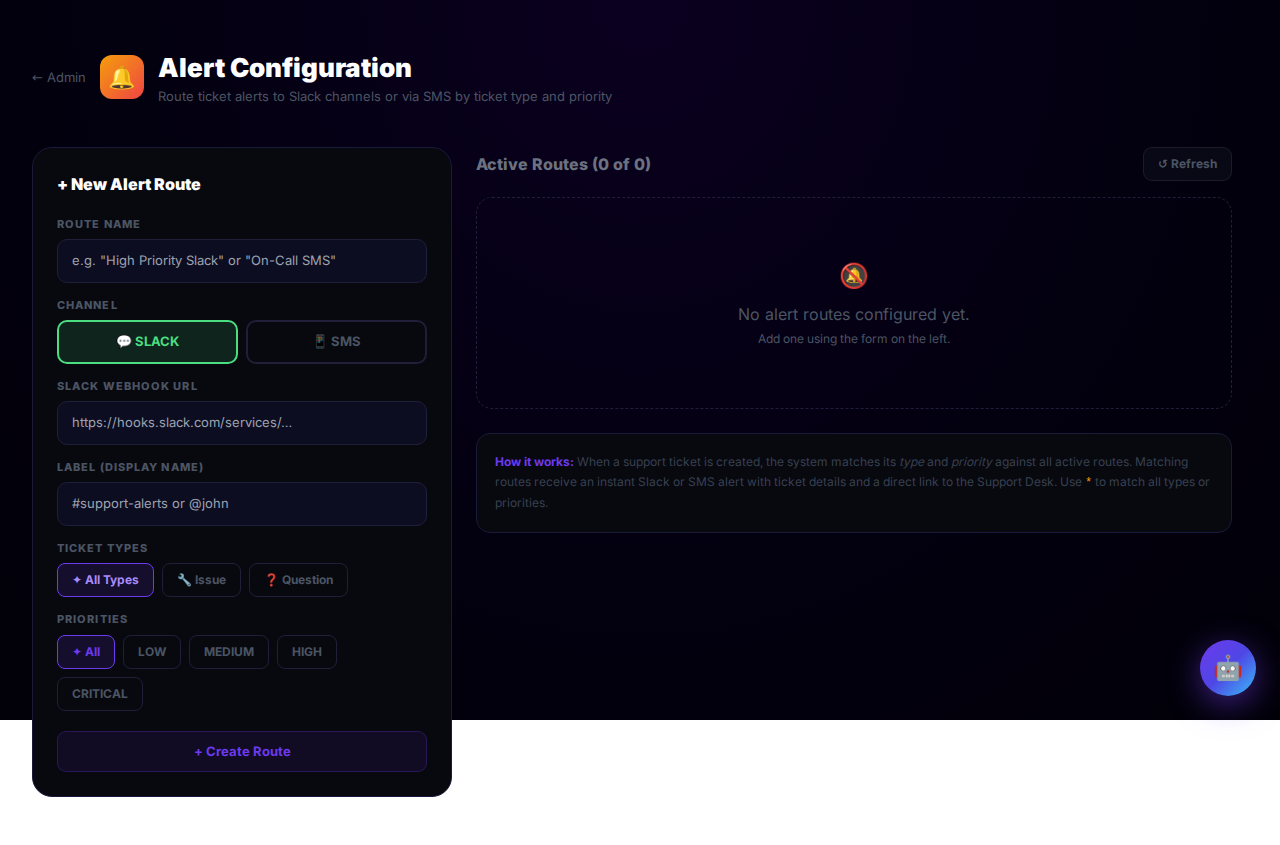Image resolution: width=1280 pixels, height=845 pixels.
Task: Focus the Route Name input field
Action: point(242,261)
